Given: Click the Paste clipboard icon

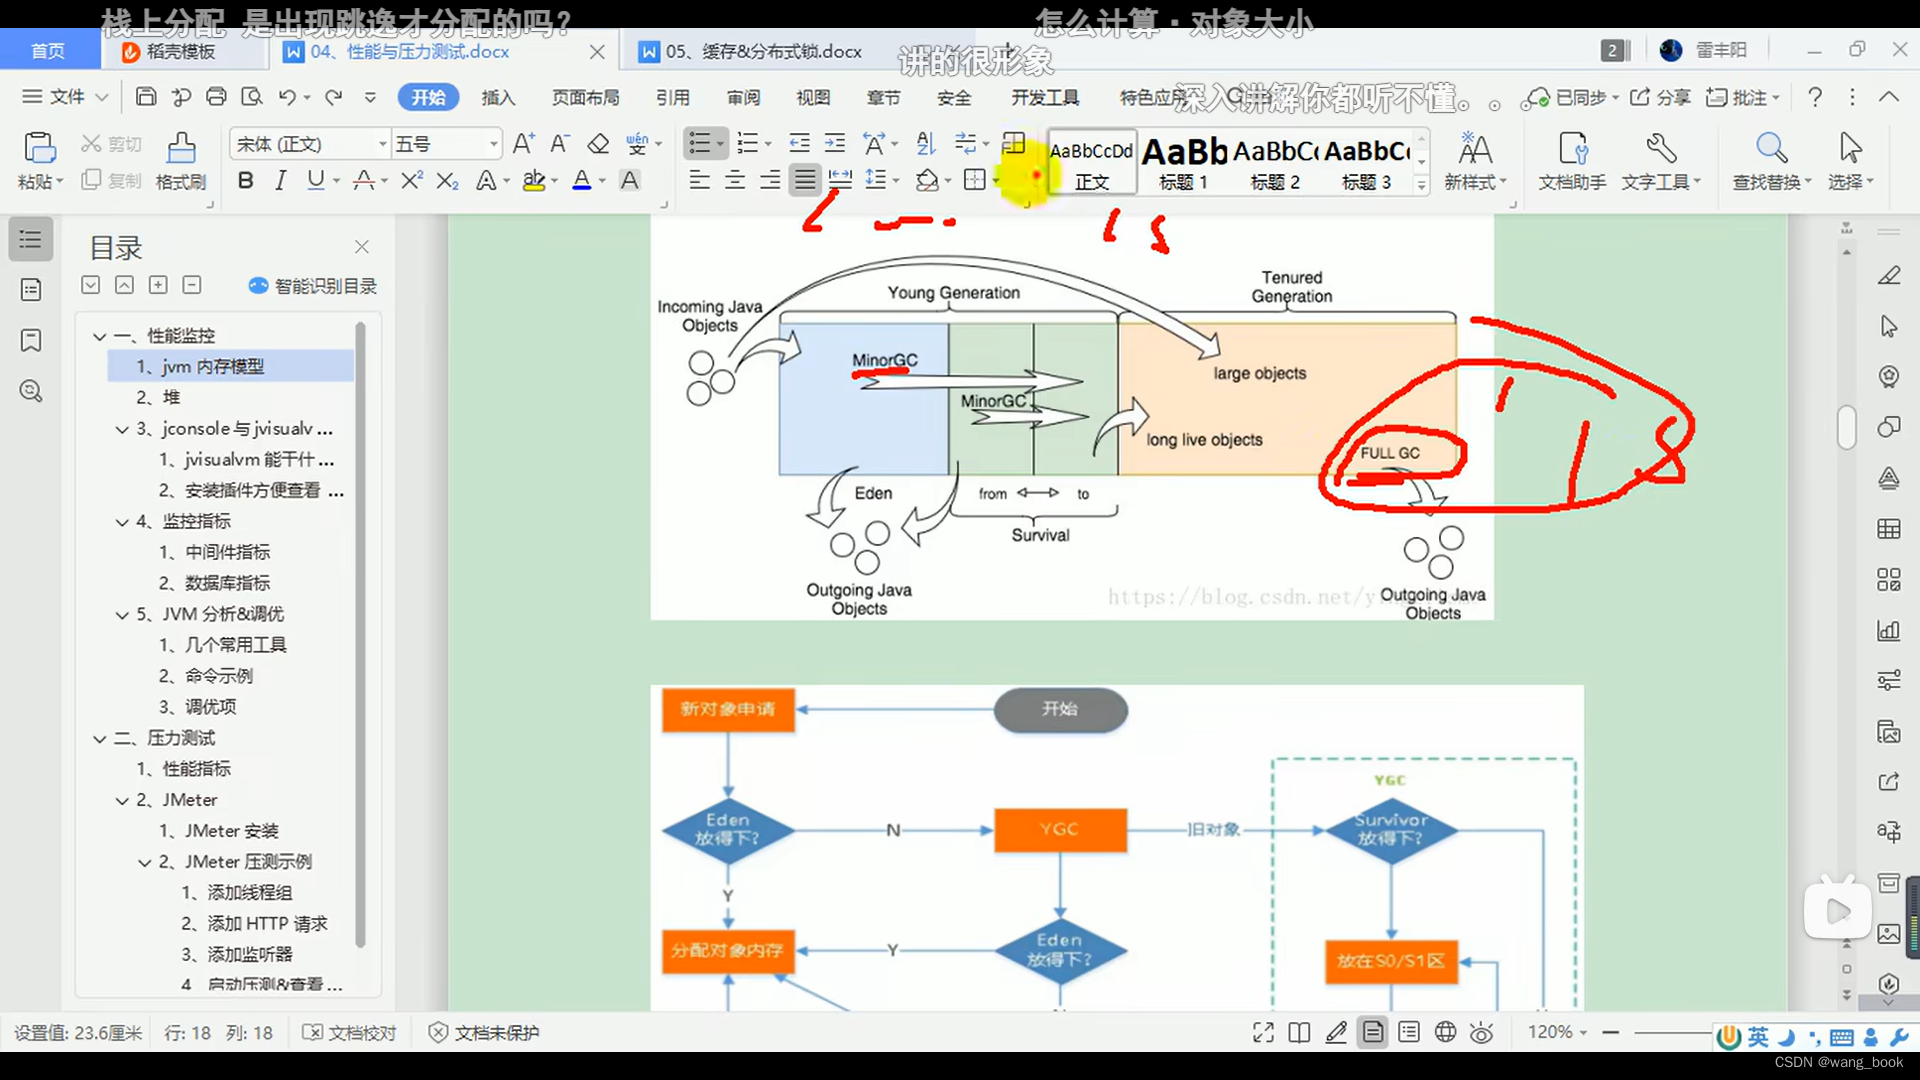Looking at the screenshot, I should [x=39, y=148].
